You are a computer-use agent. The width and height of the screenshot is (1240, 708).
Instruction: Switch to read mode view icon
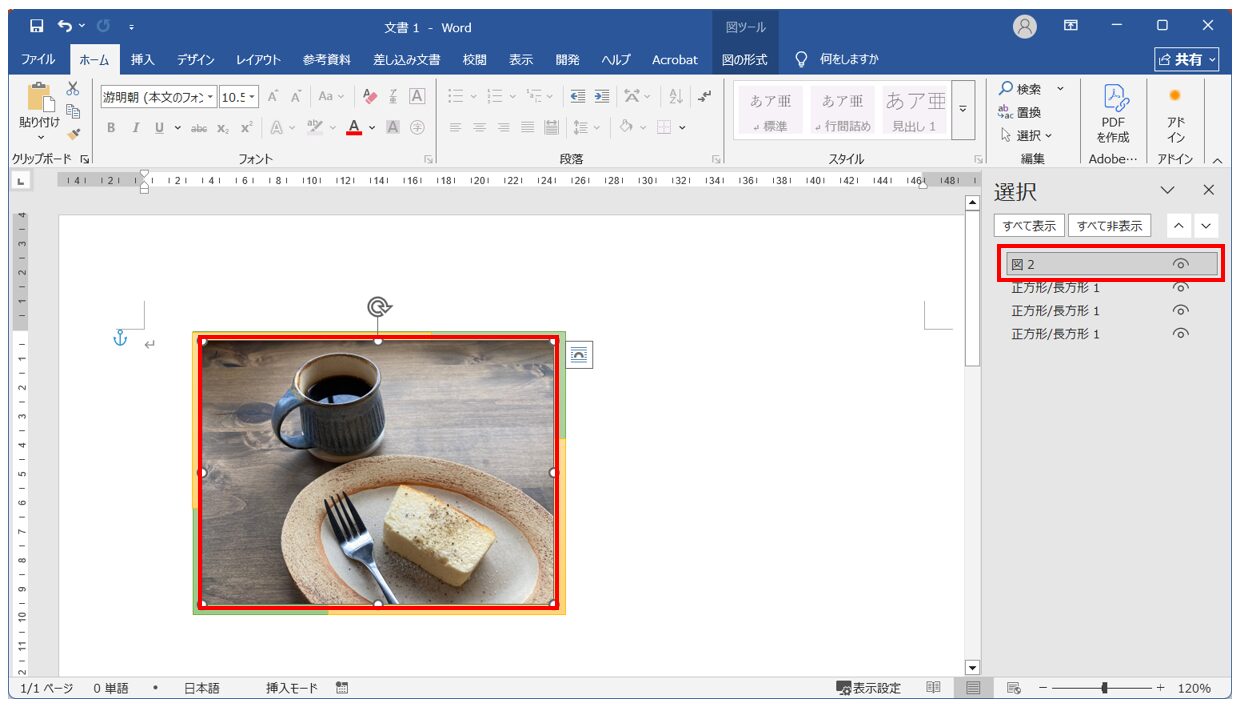pyautogui.click(x=933, y=688)
